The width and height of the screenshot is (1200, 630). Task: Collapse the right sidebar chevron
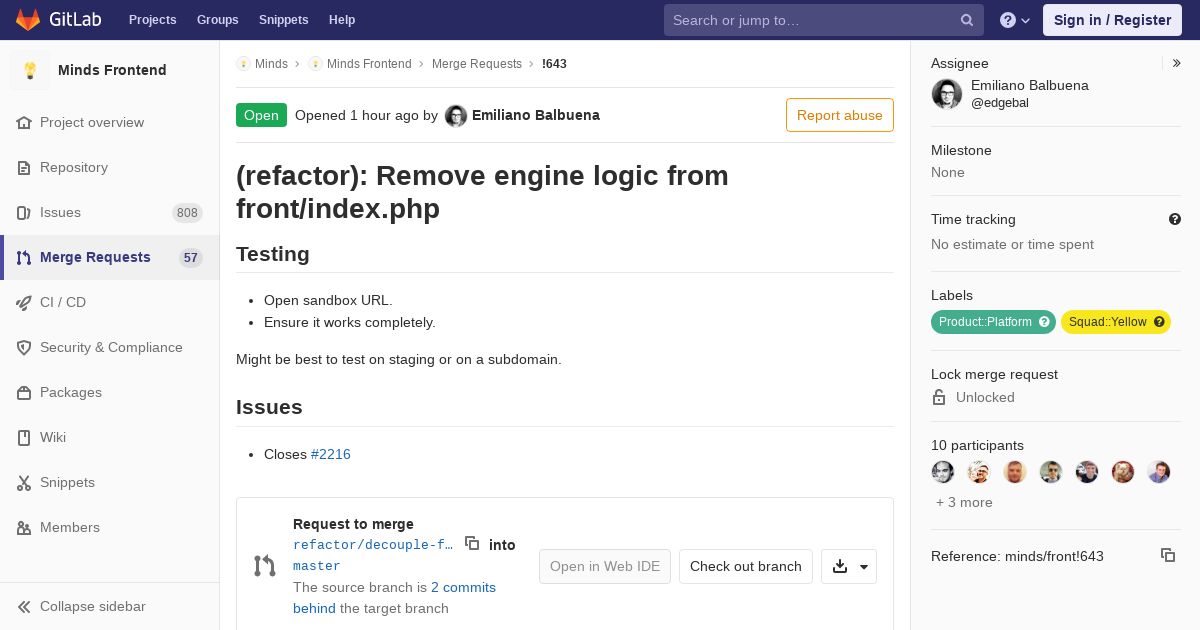point(1177,63)
